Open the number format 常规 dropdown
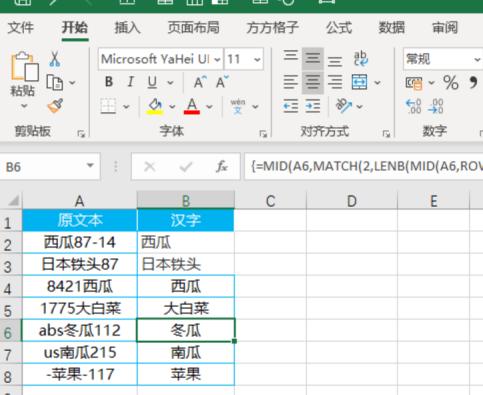 (x=477, y=60)
